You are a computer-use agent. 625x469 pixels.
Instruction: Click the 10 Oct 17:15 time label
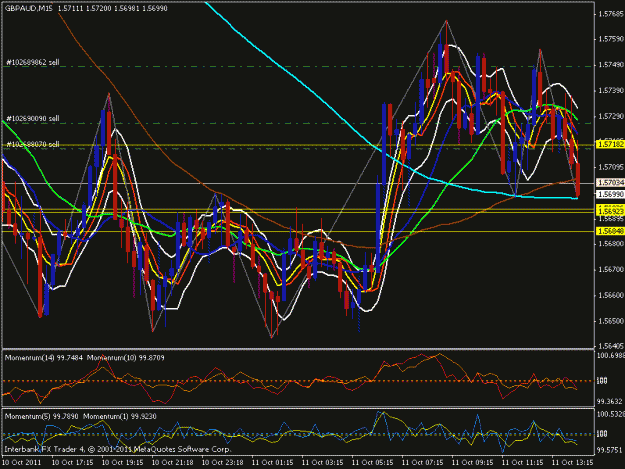pyautogui.click(x=73, y=463)
